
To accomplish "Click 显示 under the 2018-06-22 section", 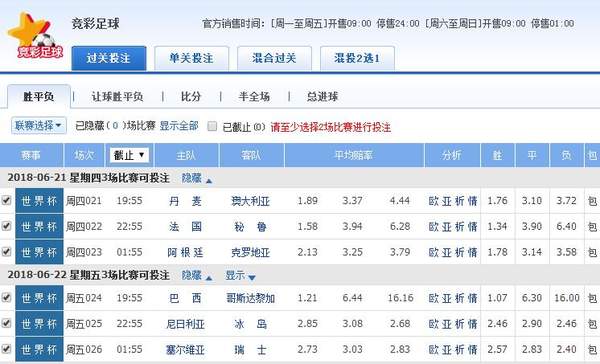I will (x=240, y=276).
